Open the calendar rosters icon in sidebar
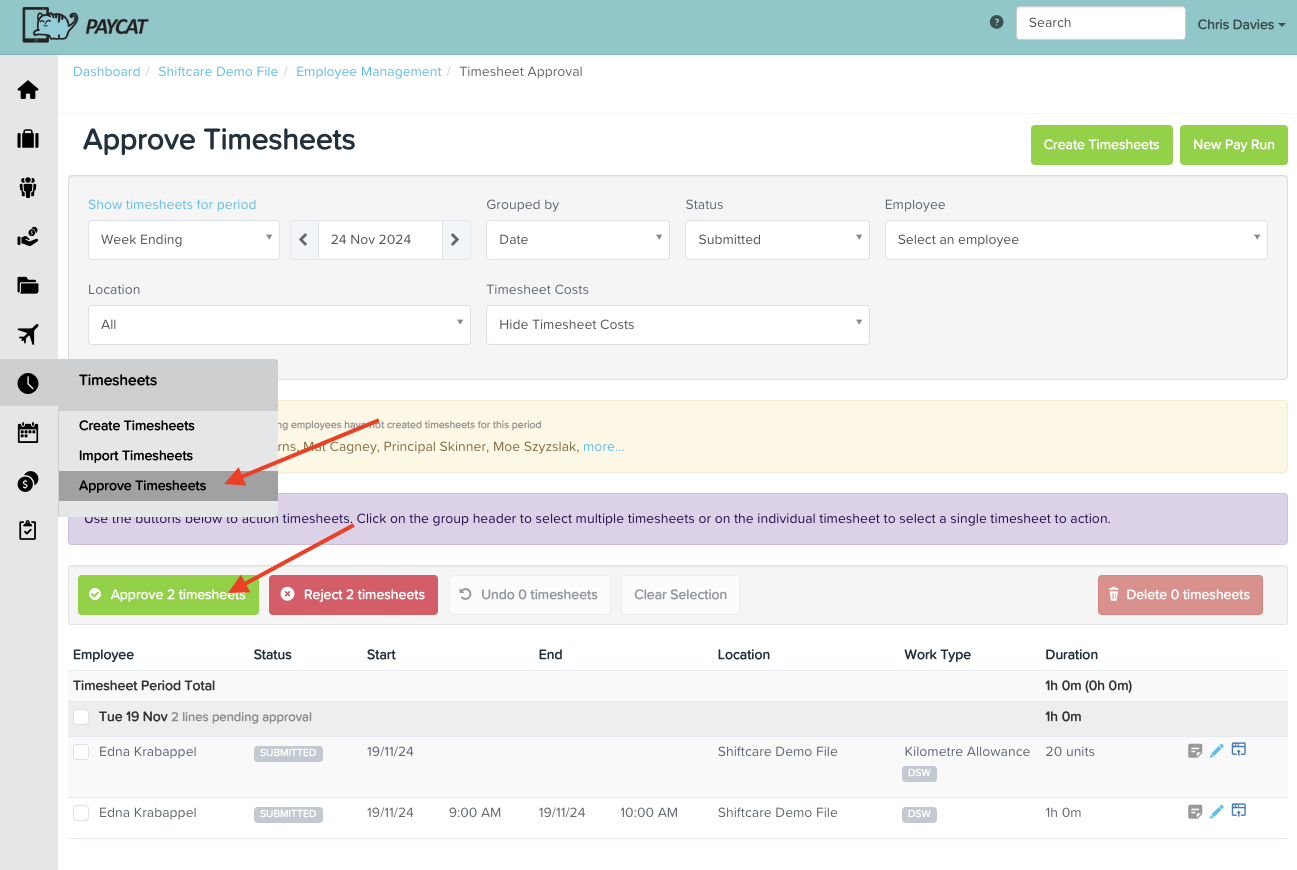The height and width of the screenshot is (870, 1297). 28,432
